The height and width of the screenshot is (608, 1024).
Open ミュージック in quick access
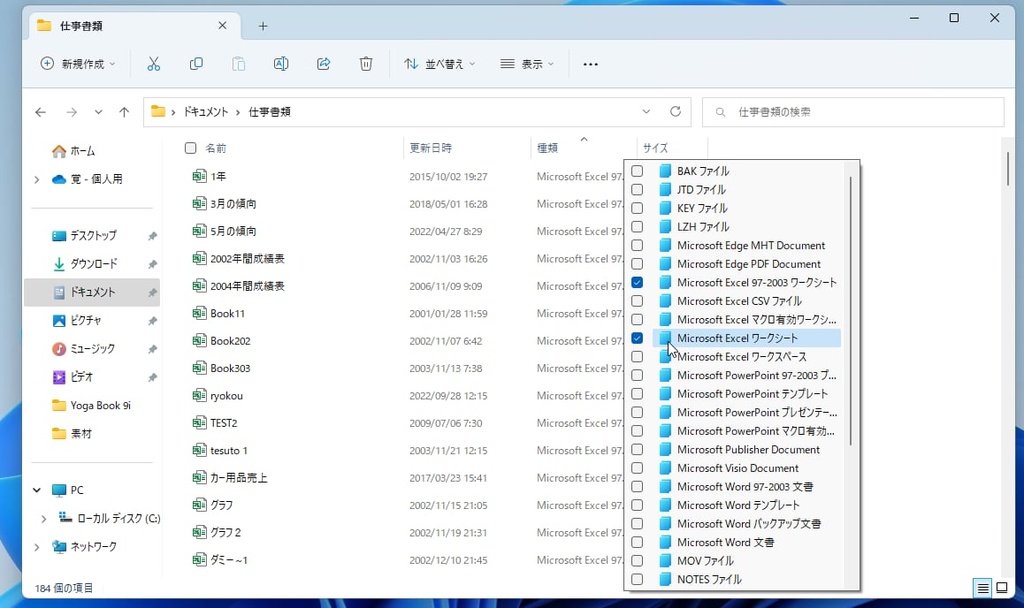point(83,349)
